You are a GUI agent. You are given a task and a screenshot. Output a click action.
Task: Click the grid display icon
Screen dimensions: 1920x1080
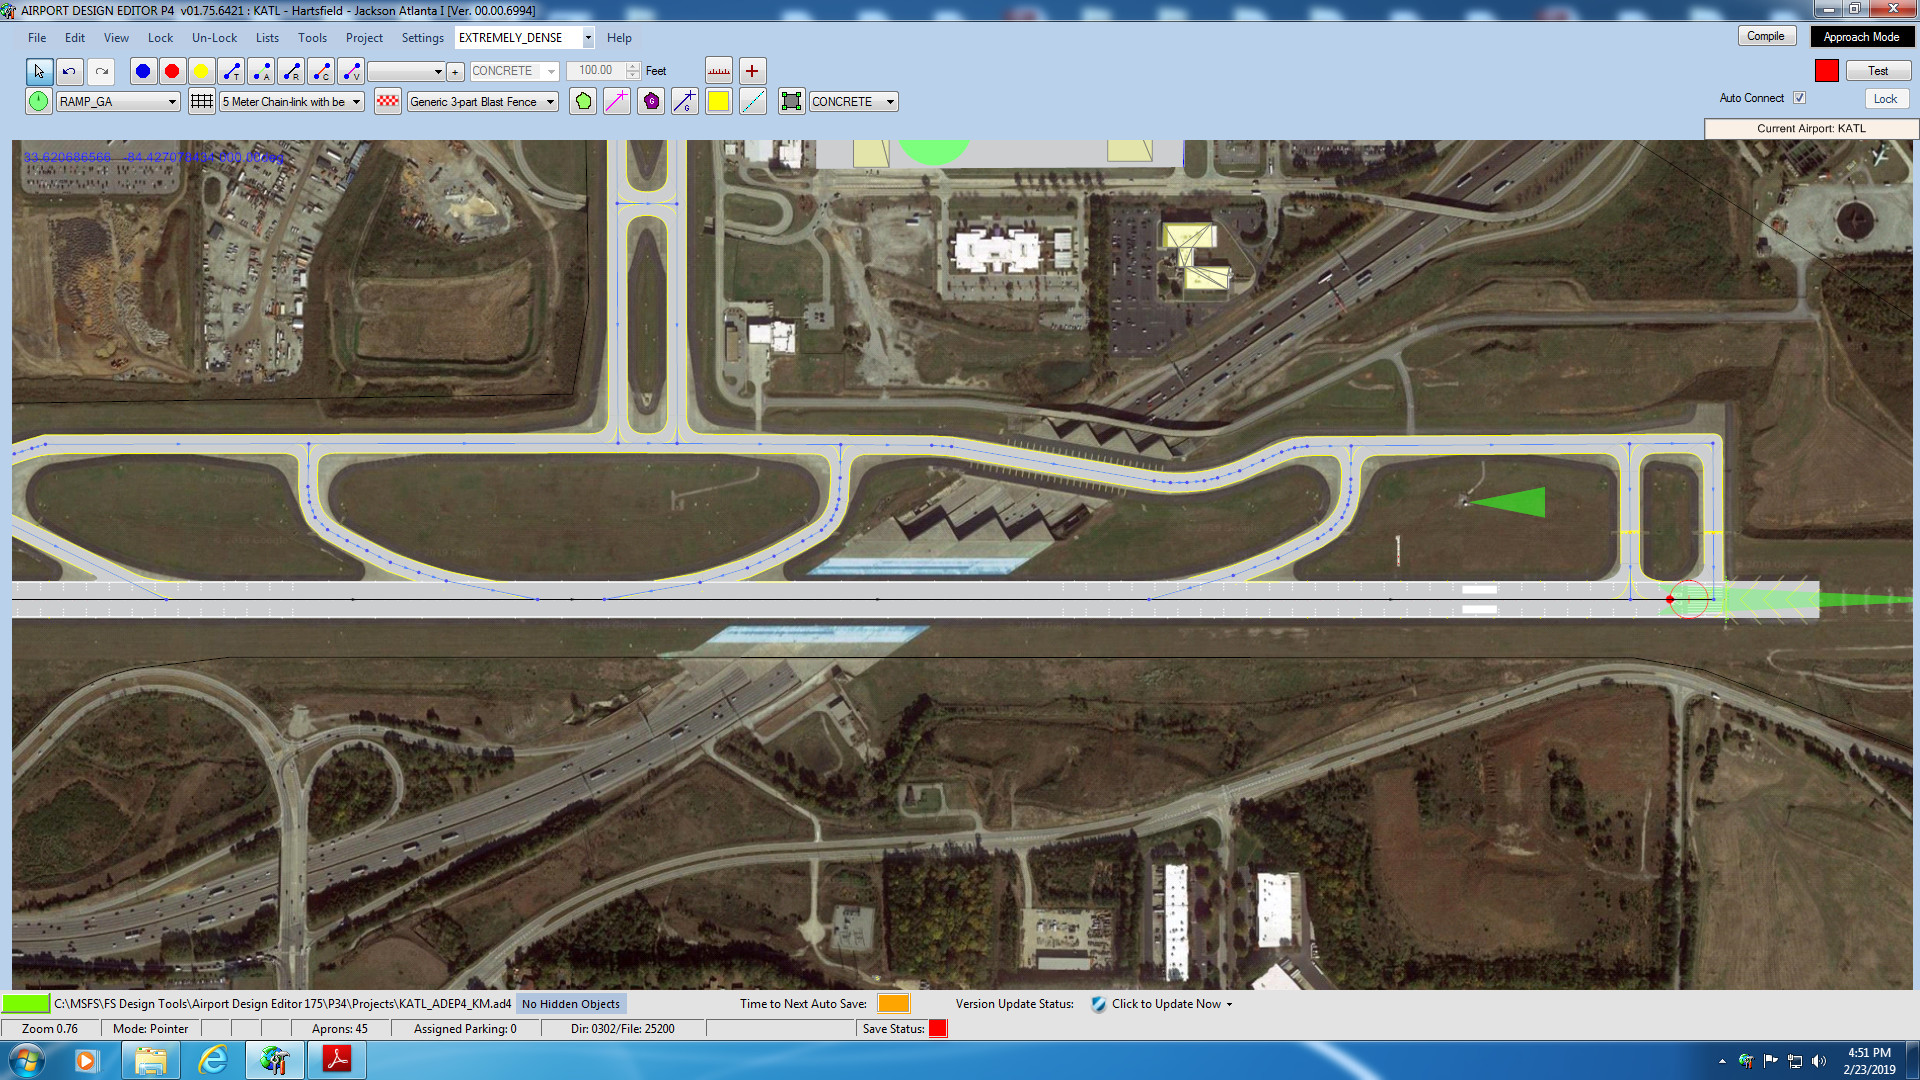pos(200,101)
